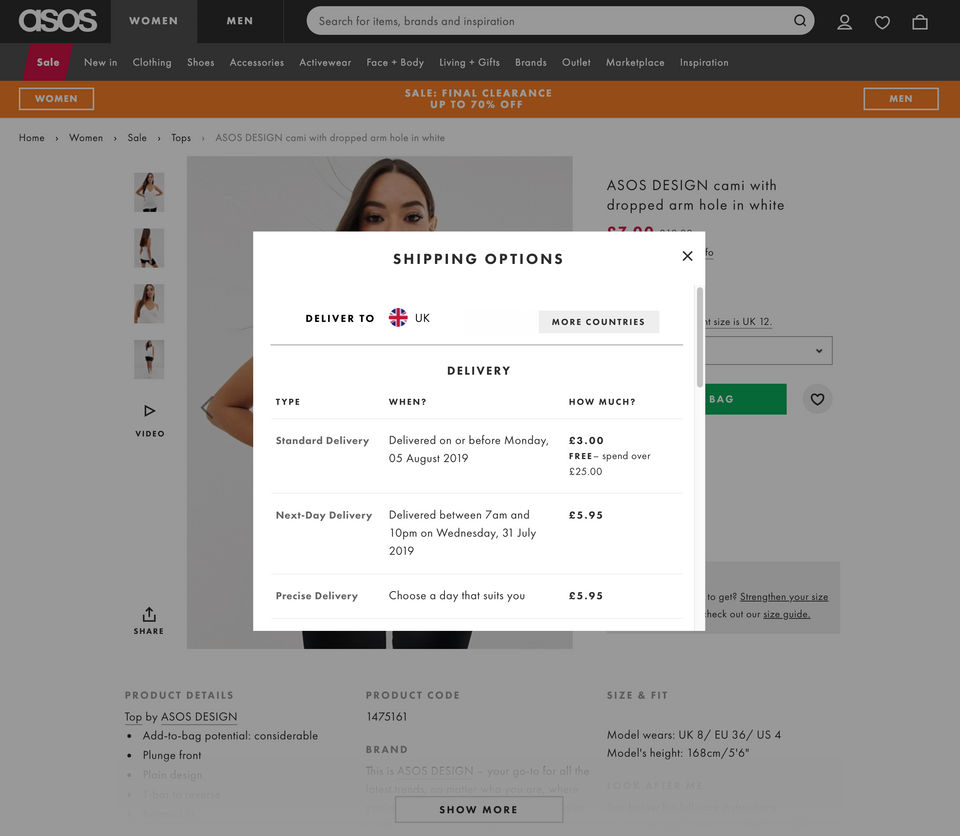This screenshot has width=960, height=836.
Task: Click product code 1475161
Action: [386, 717]
